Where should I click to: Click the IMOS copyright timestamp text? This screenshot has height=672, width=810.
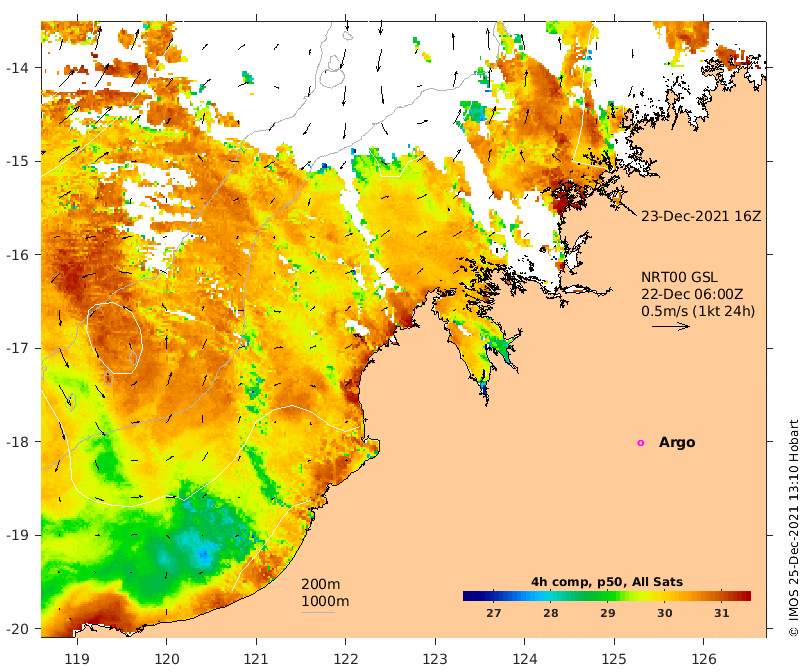click(x=793, y=528)
